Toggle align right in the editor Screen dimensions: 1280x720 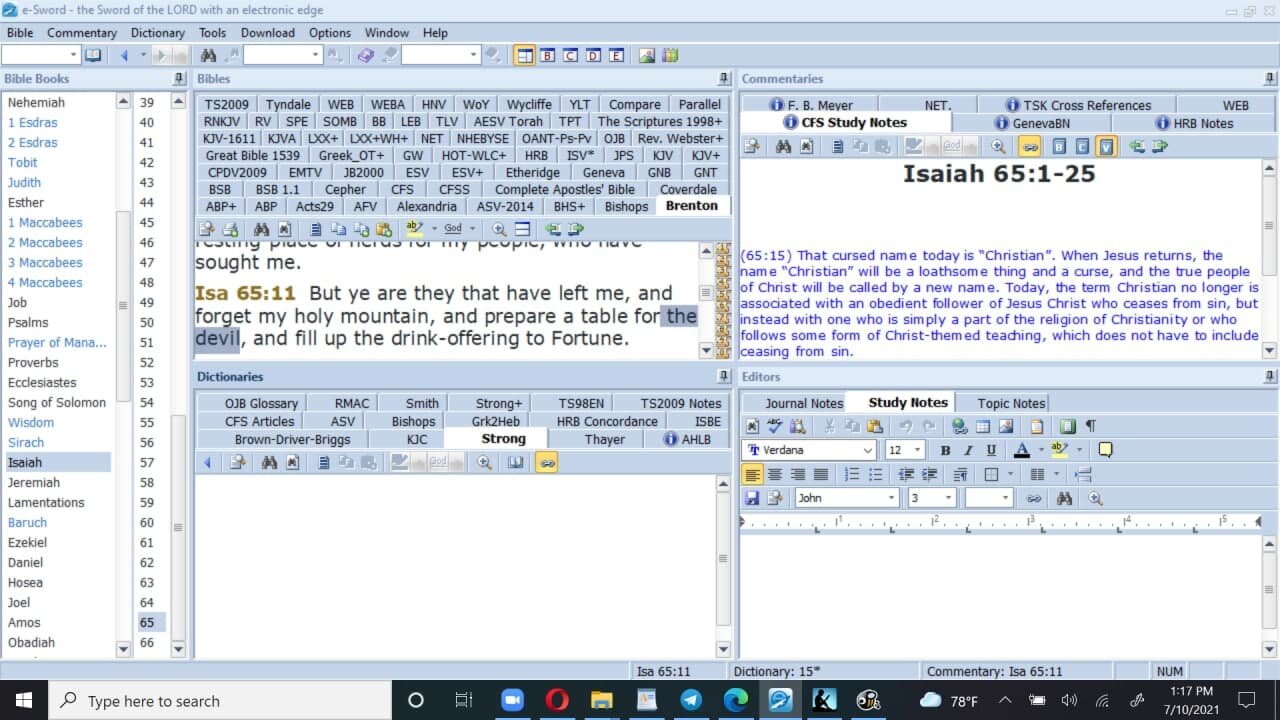798,474
